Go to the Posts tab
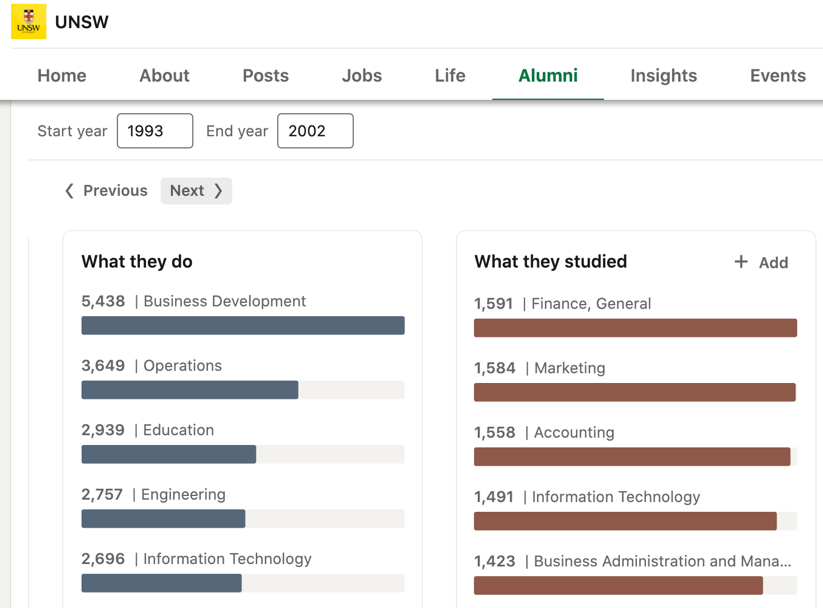Screen dimensions: 823x608 coord(265,76)
